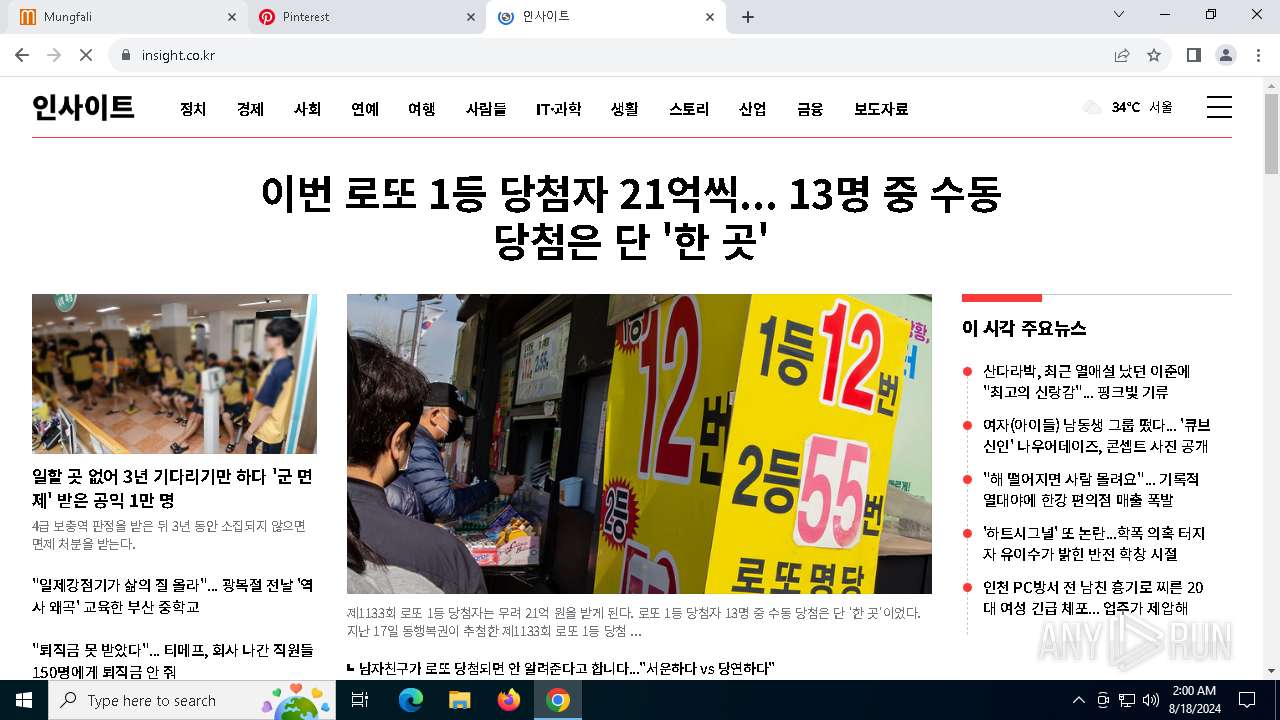Open the 경제 section

250,109
